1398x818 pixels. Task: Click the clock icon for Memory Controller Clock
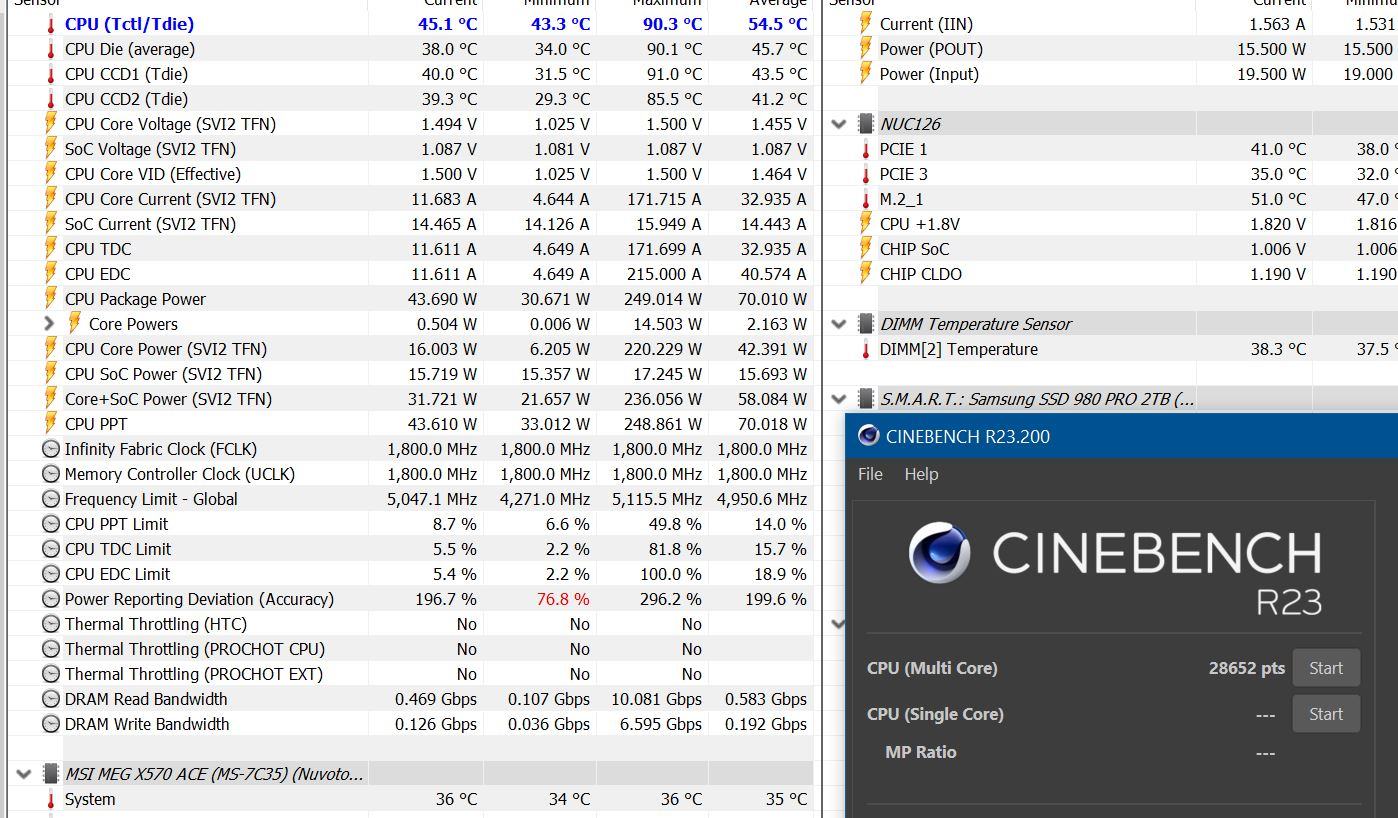point(51,474)
